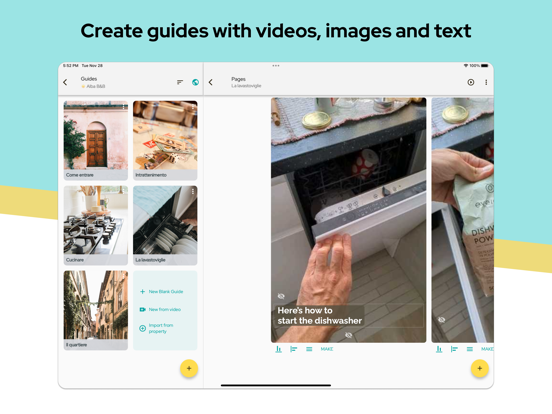This screenshot has width=552, height=414.
Task: Toggle the hidden-eye icon above the dishwasher caption
Action: pos(281,296)
